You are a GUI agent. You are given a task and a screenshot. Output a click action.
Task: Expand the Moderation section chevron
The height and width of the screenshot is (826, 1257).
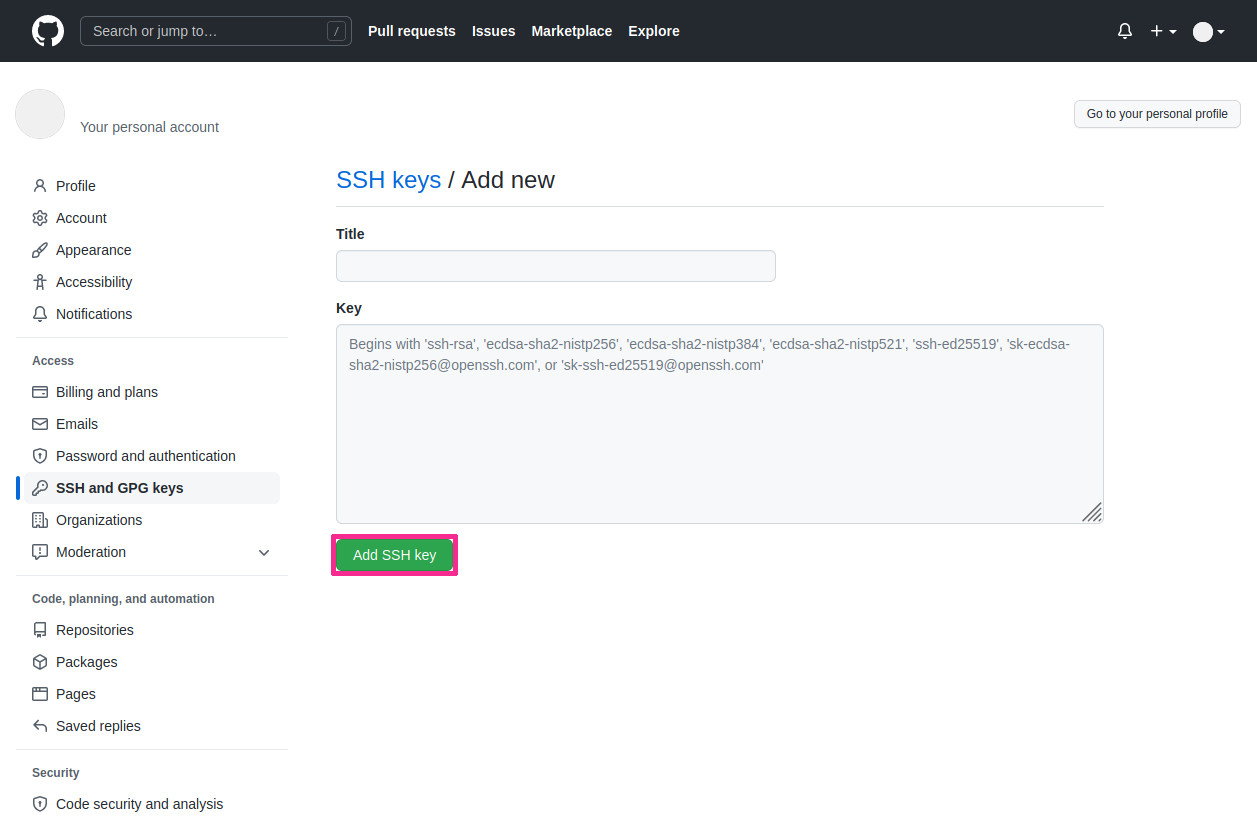click(264, 552)
